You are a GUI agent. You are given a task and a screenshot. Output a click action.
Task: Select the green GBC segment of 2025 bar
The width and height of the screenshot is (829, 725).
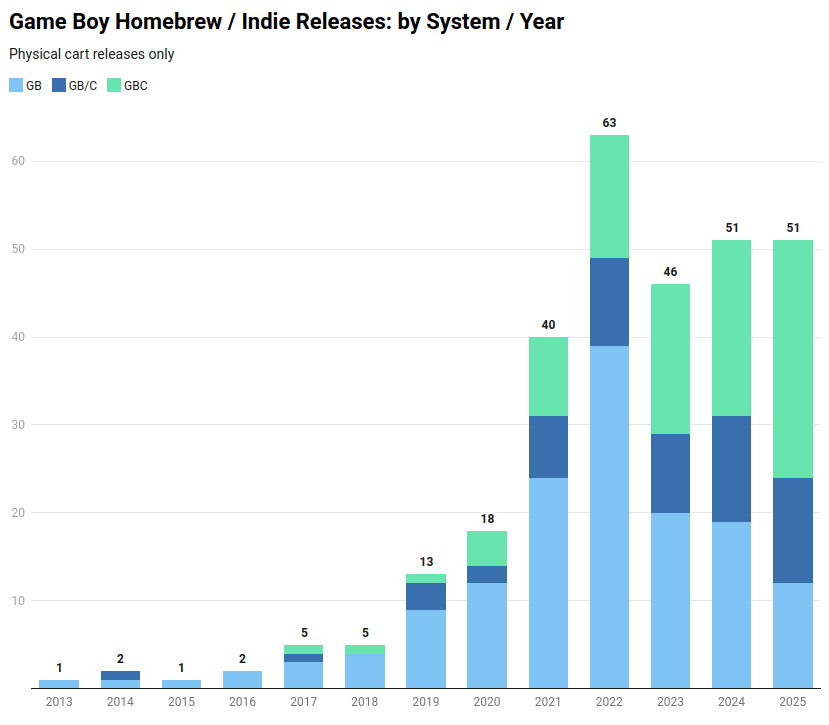coord(792,359)
